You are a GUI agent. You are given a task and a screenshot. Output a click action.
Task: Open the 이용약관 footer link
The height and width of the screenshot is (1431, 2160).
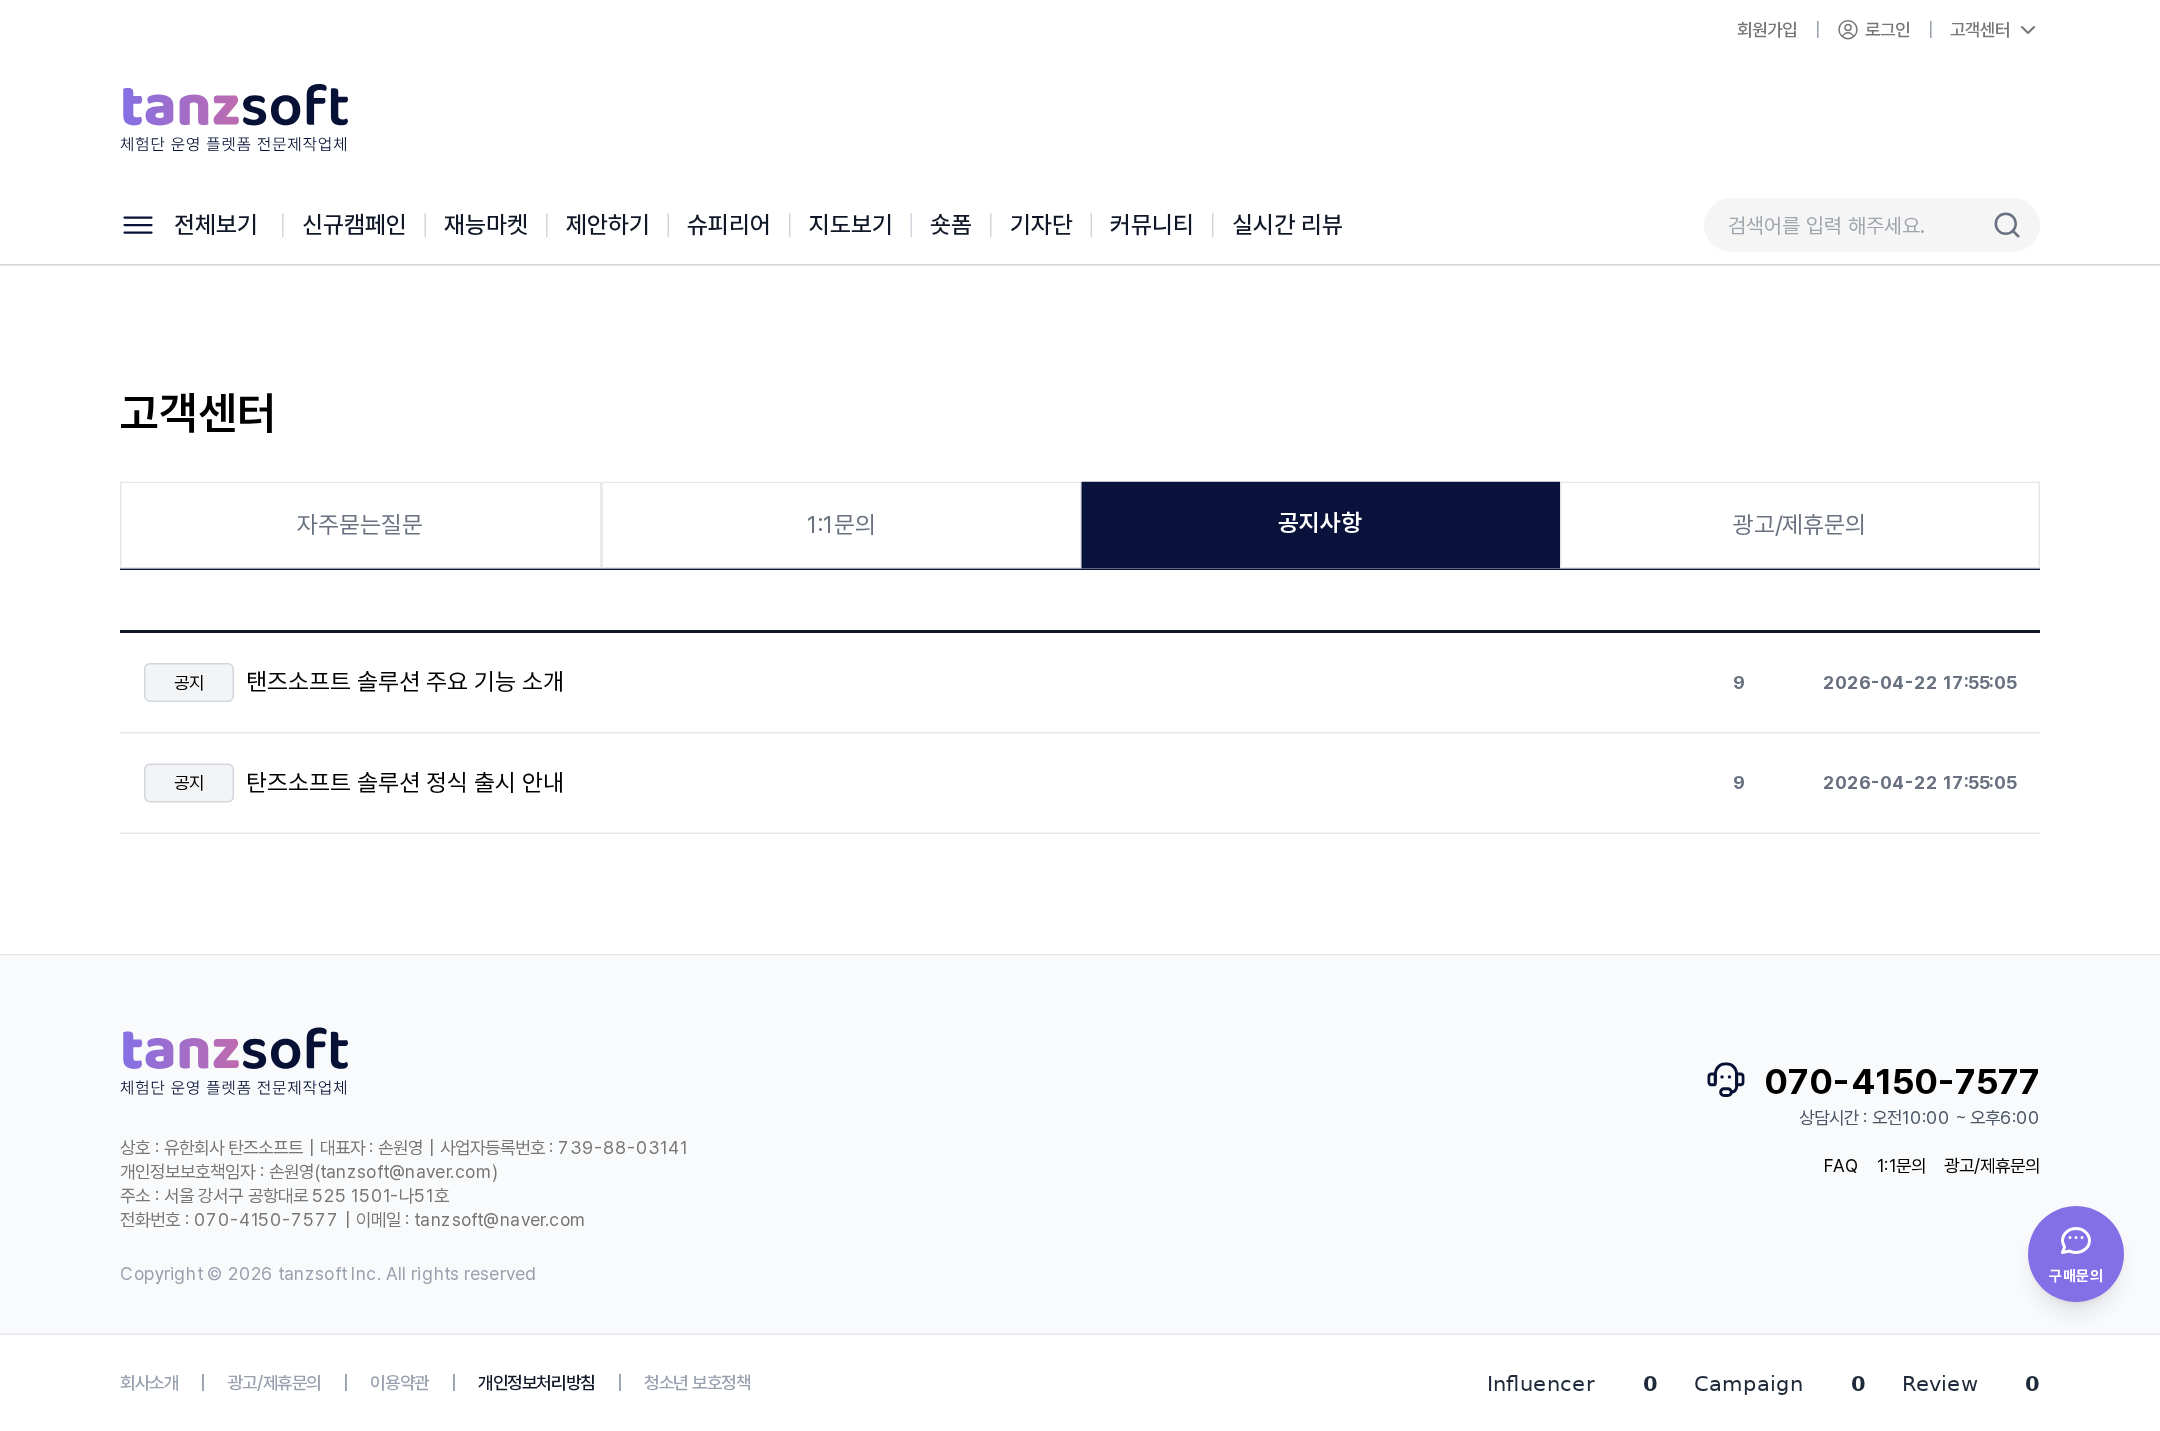tap(399, 1383)
